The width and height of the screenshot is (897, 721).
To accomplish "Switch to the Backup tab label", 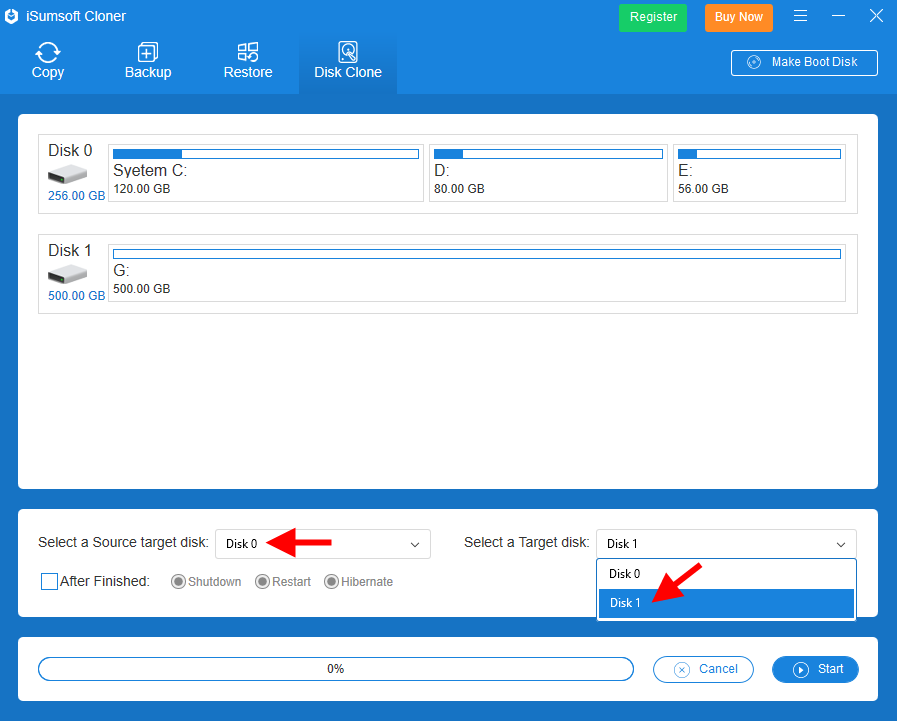I will [x=148, y=73].
